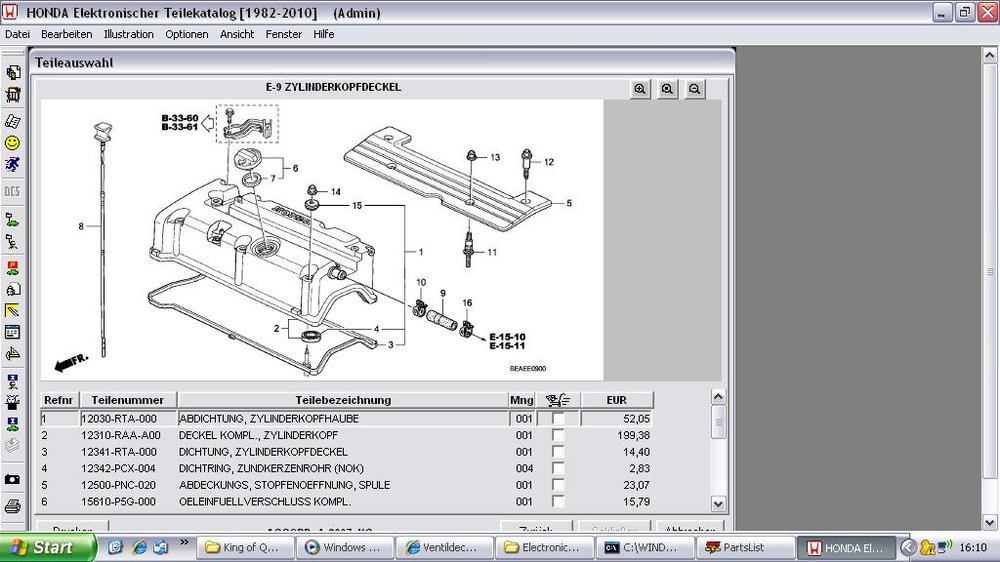Zoom in on the parts illustration
Image resolution: width=1000 pixels, height=562 pixels.
pyautogui.click(x=640, y=89)
